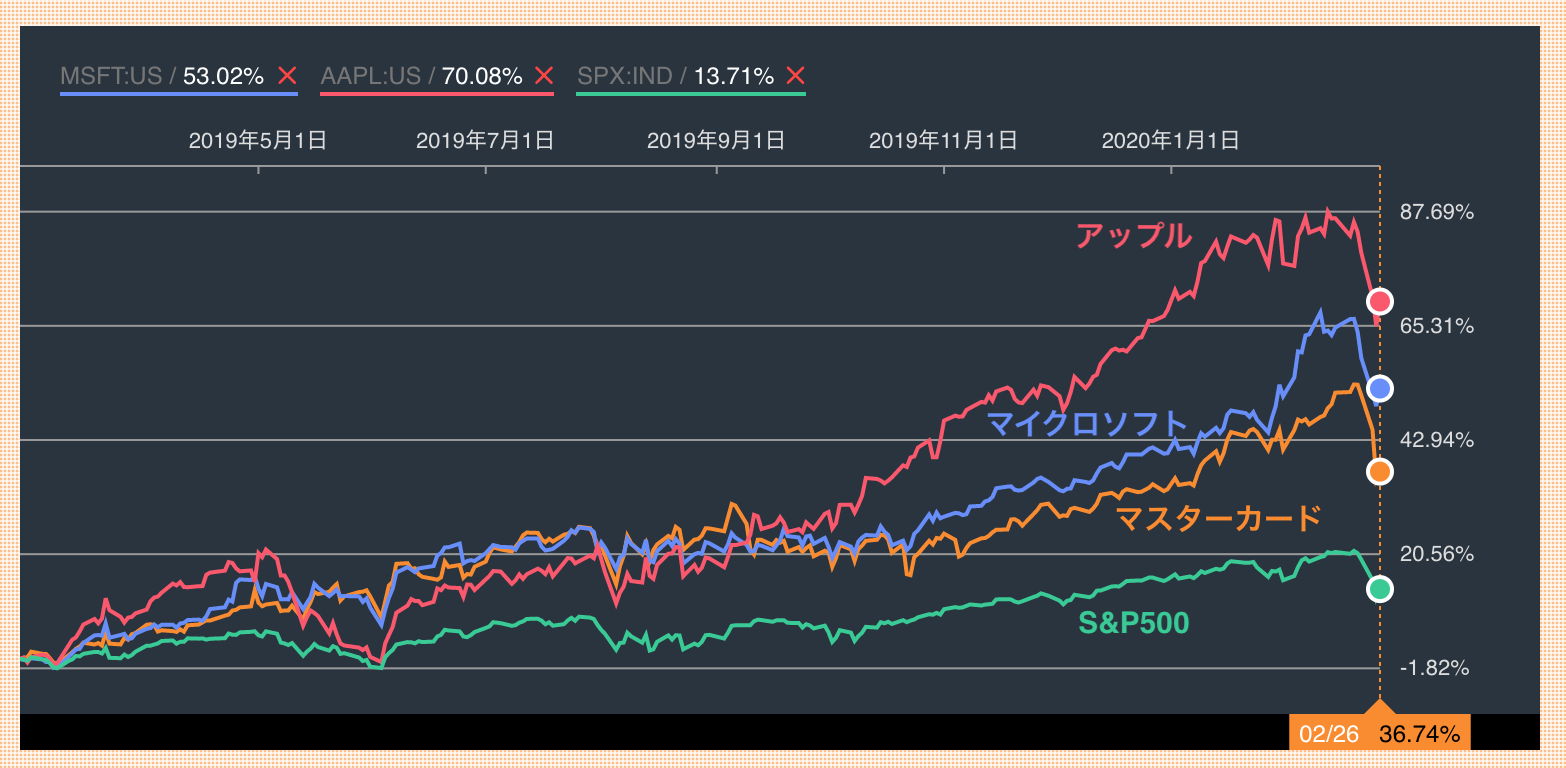Remove AAPL:US series with its red X
The image size is (1566, 768).
(x=544, y=76)
